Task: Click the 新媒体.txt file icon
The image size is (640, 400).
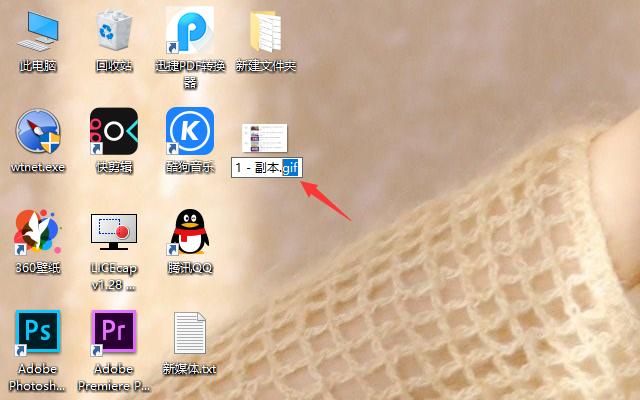Action: [x=190, y=333]
